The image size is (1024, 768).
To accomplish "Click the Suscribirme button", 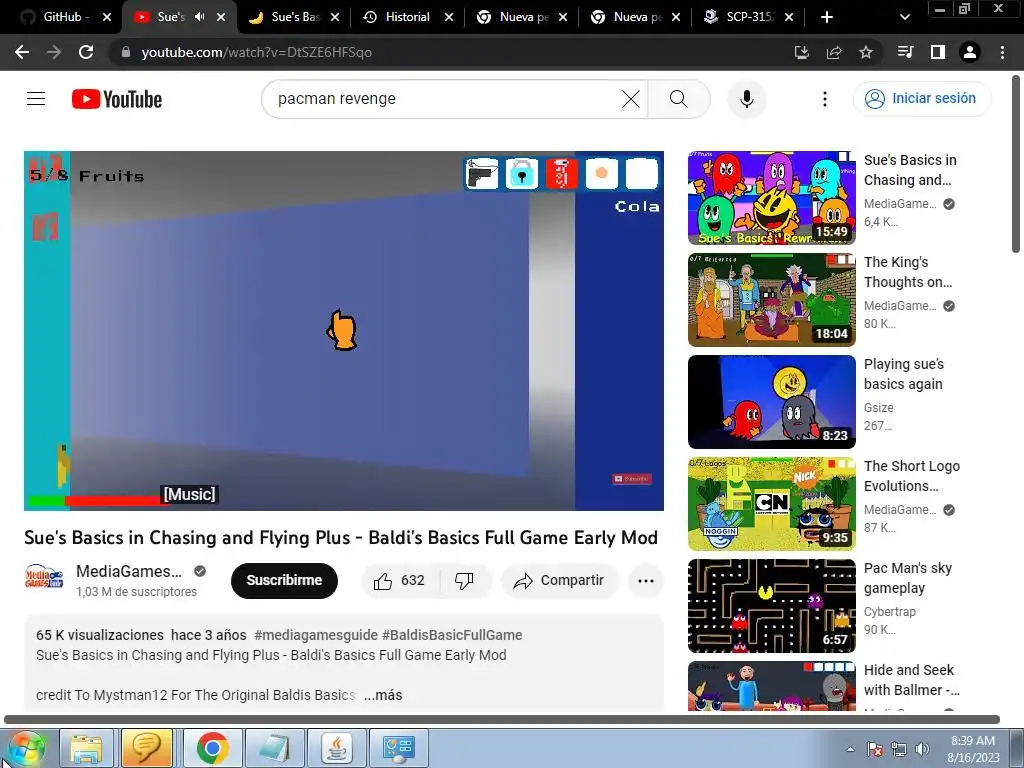I will click(x=284, y=580).
